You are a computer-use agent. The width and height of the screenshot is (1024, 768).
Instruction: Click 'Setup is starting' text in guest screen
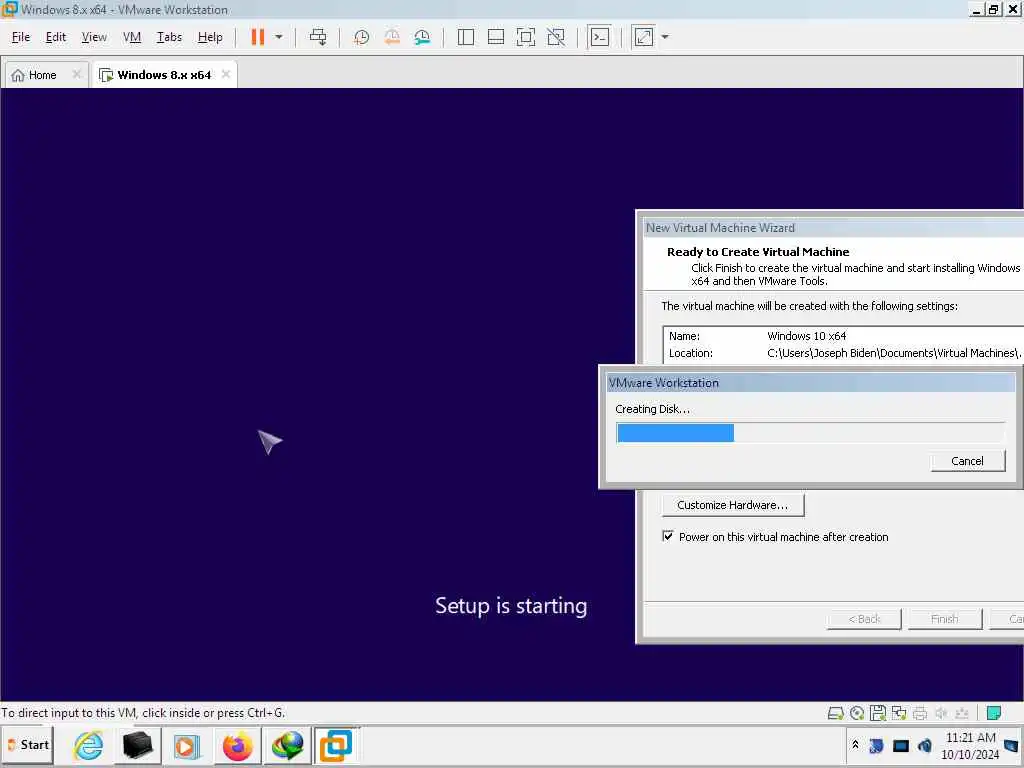tap(511, 606)
